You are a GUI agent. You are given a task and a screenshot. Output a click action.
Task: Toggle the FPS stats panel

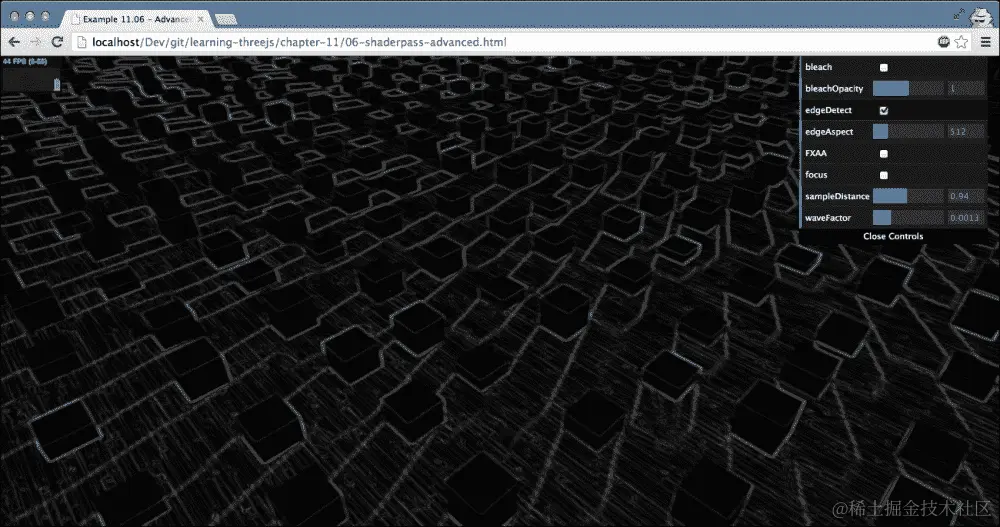[x=31, y=73]
